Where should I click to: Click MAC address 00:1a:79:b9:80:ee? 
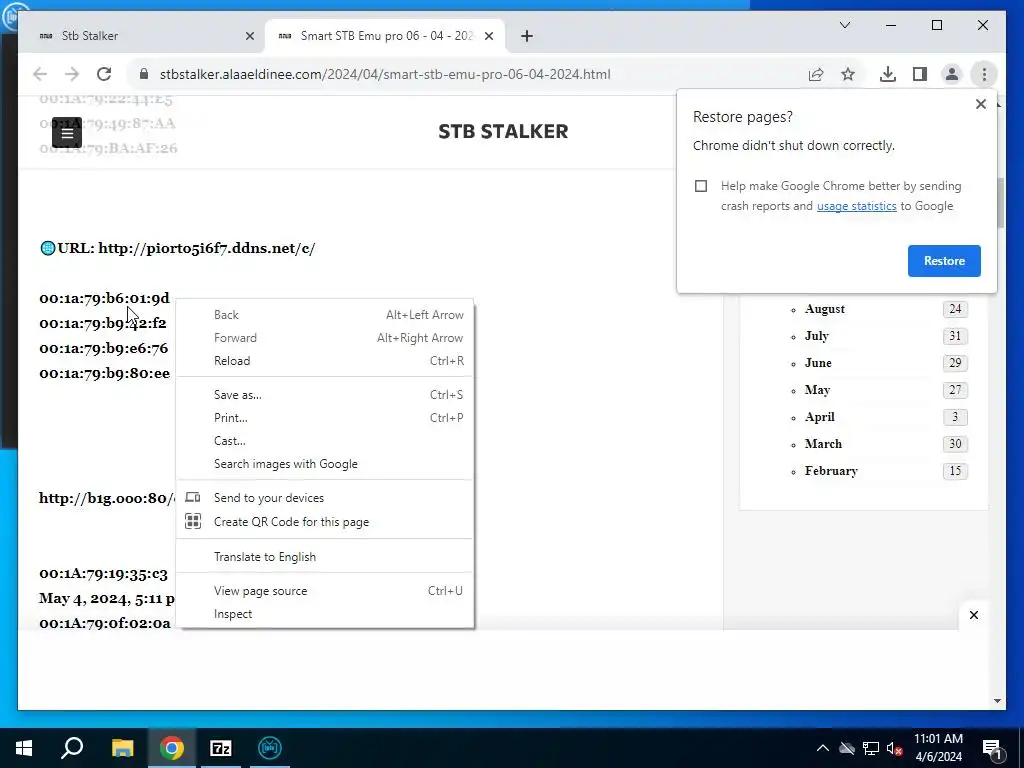(x=104, y=373)
